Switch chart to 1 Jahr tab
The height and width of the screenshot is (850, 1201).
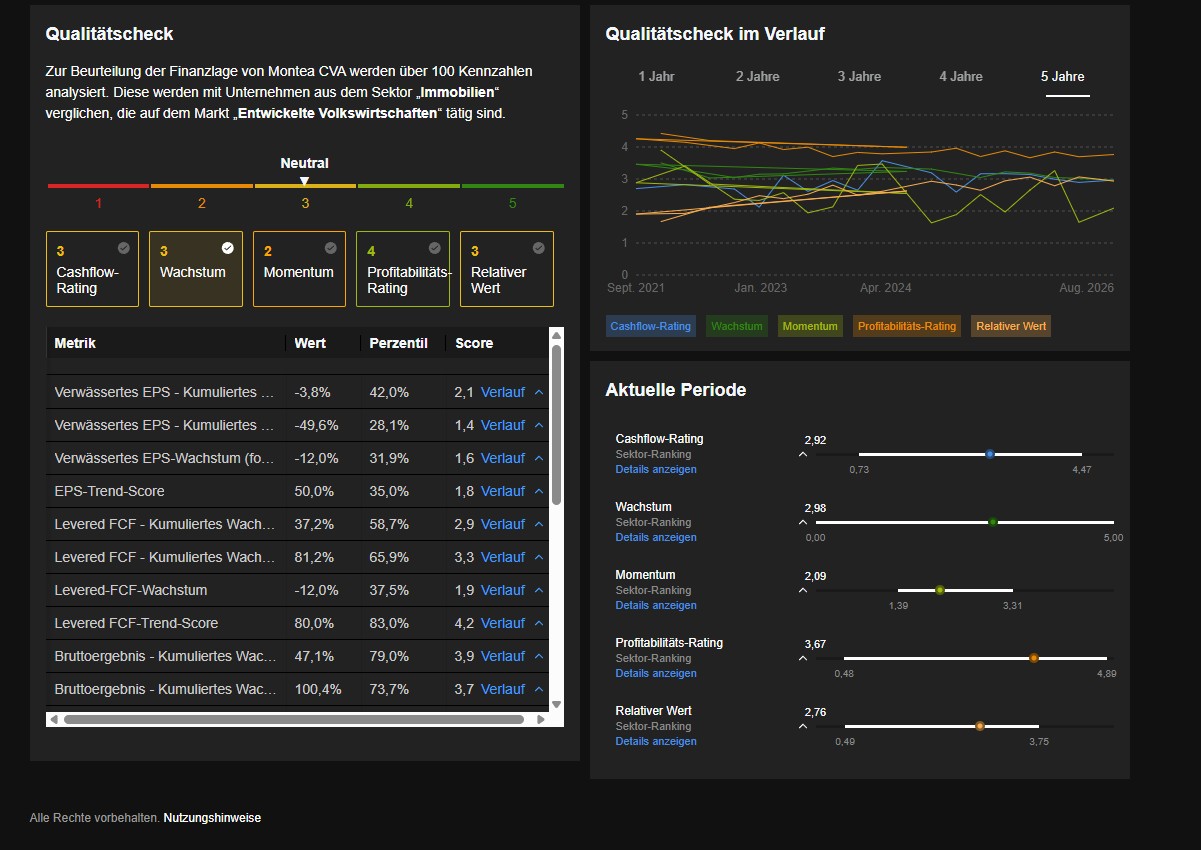(656, 77)
